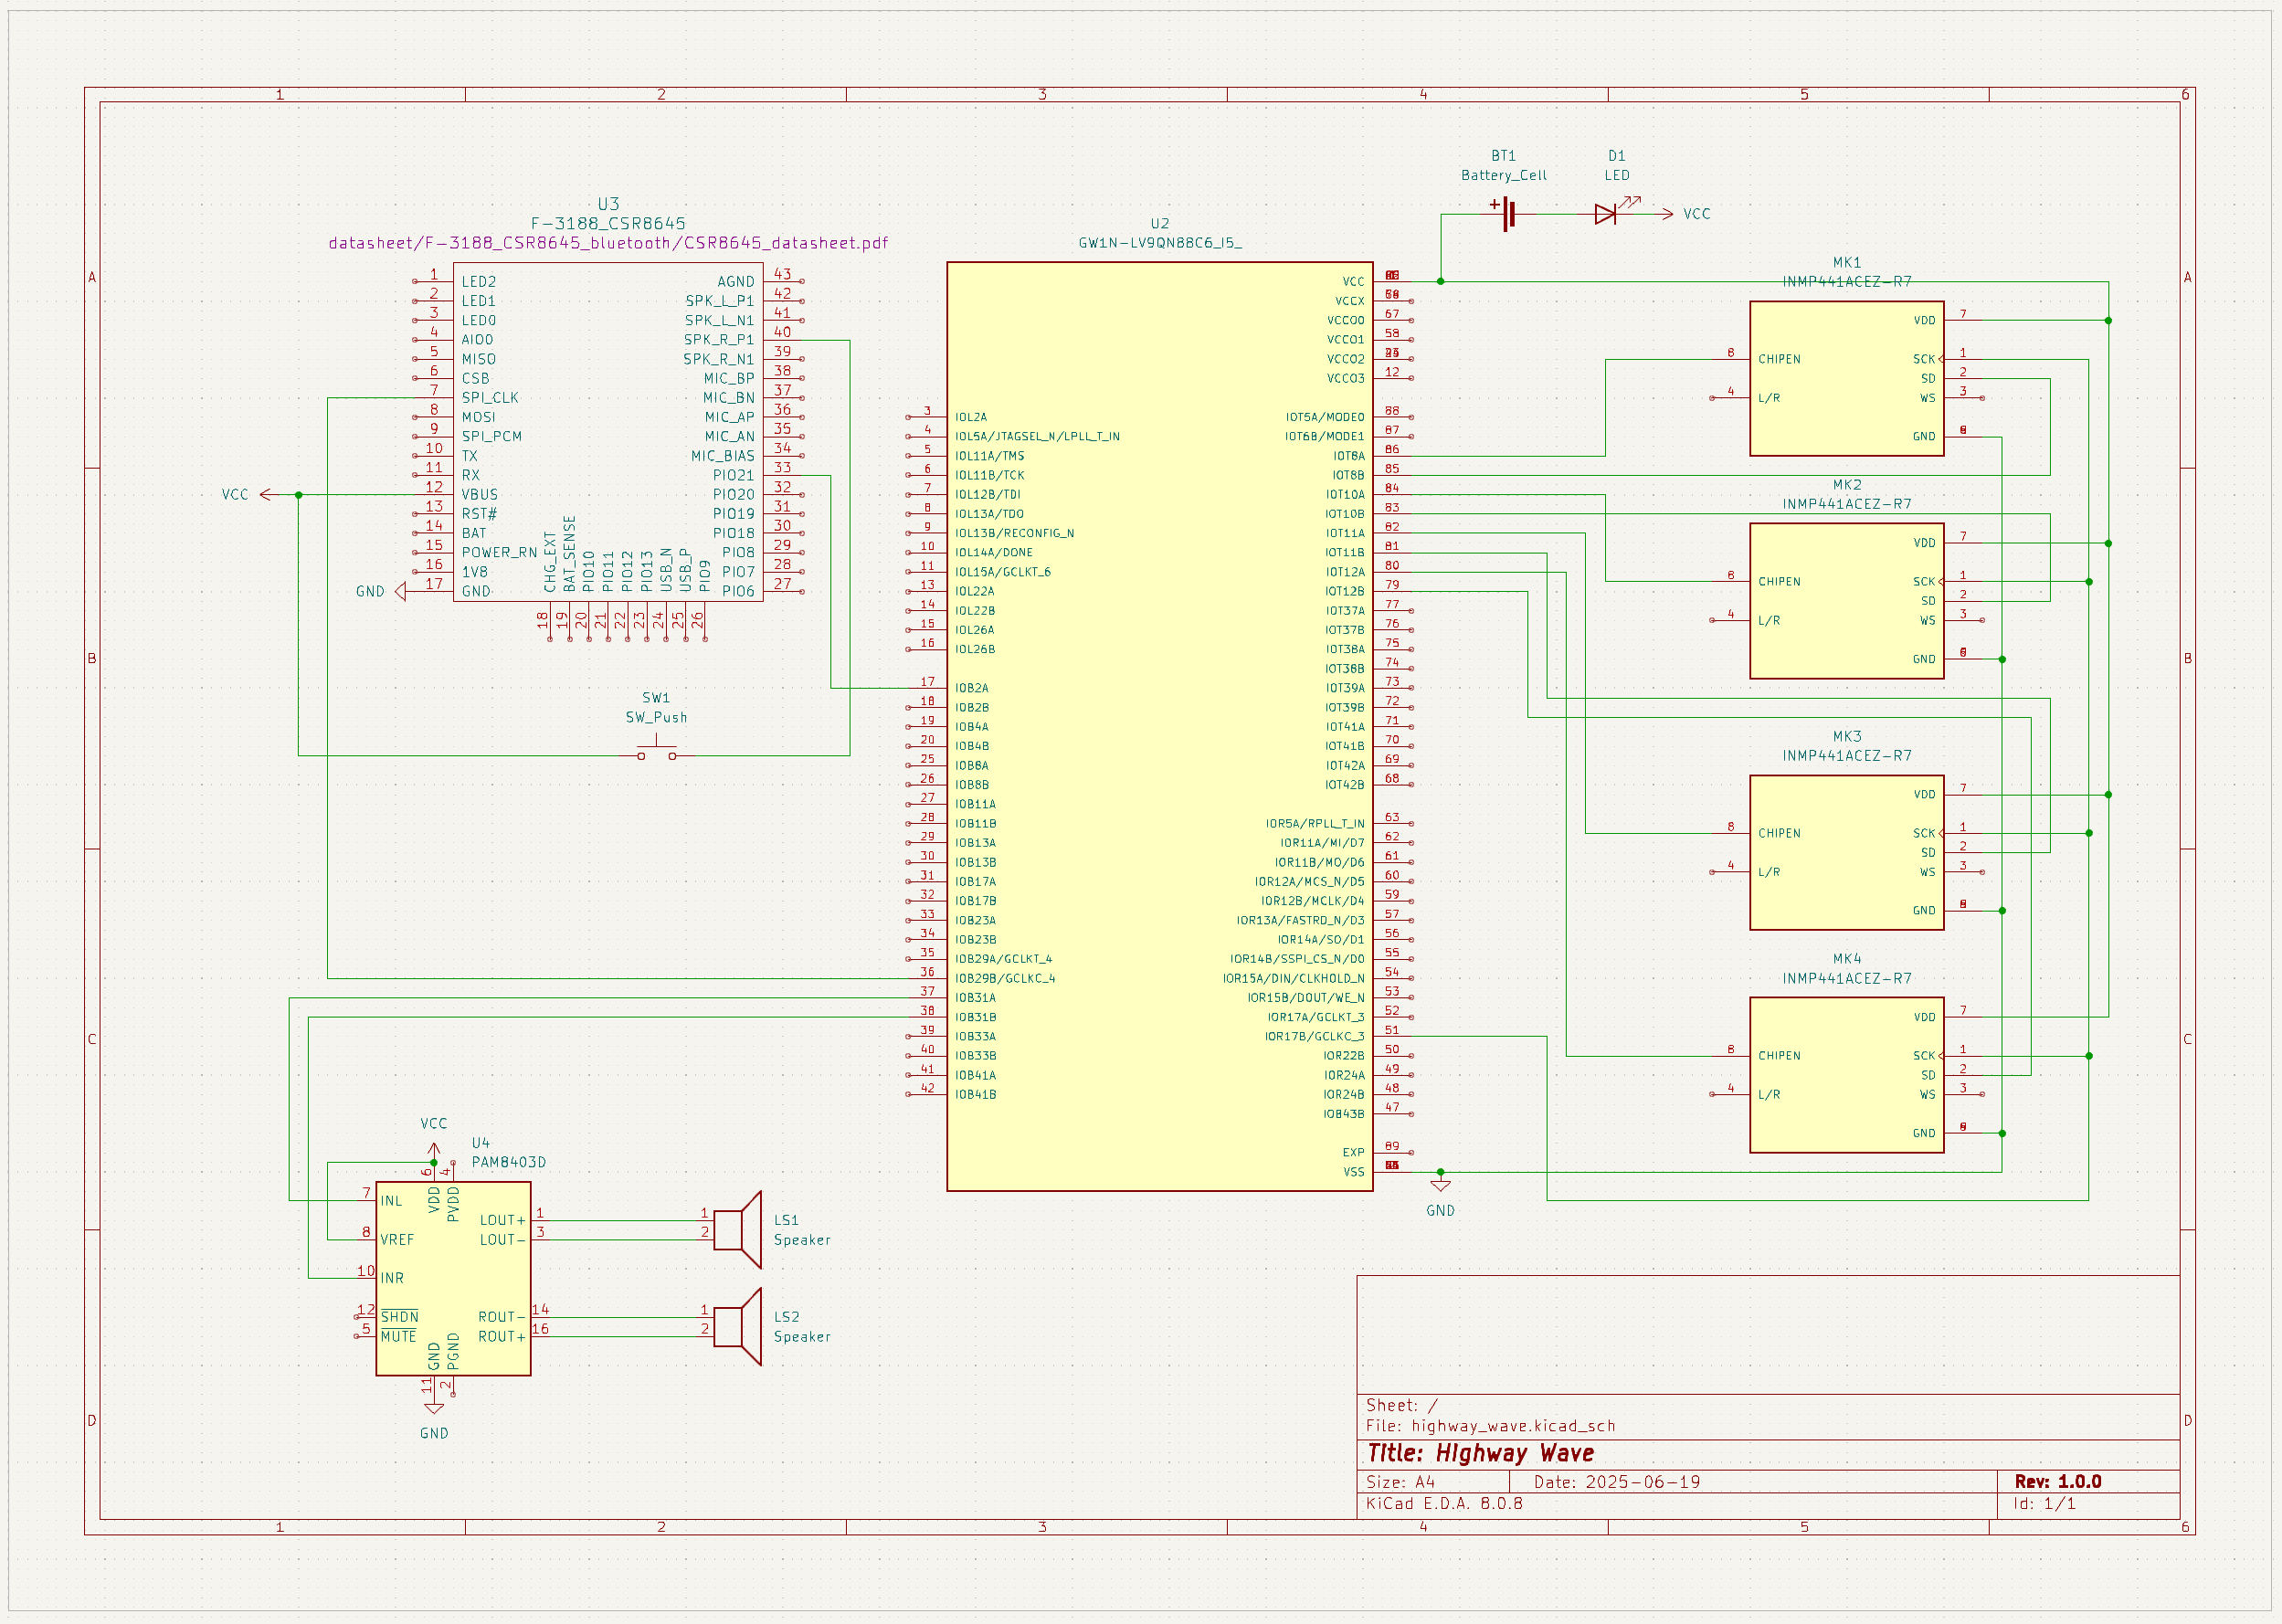Click the U2 GW1N-LV9QN88C6 FPGA body
The height and width of the screenshot is (1624, 2282).
coord(1159,727)
